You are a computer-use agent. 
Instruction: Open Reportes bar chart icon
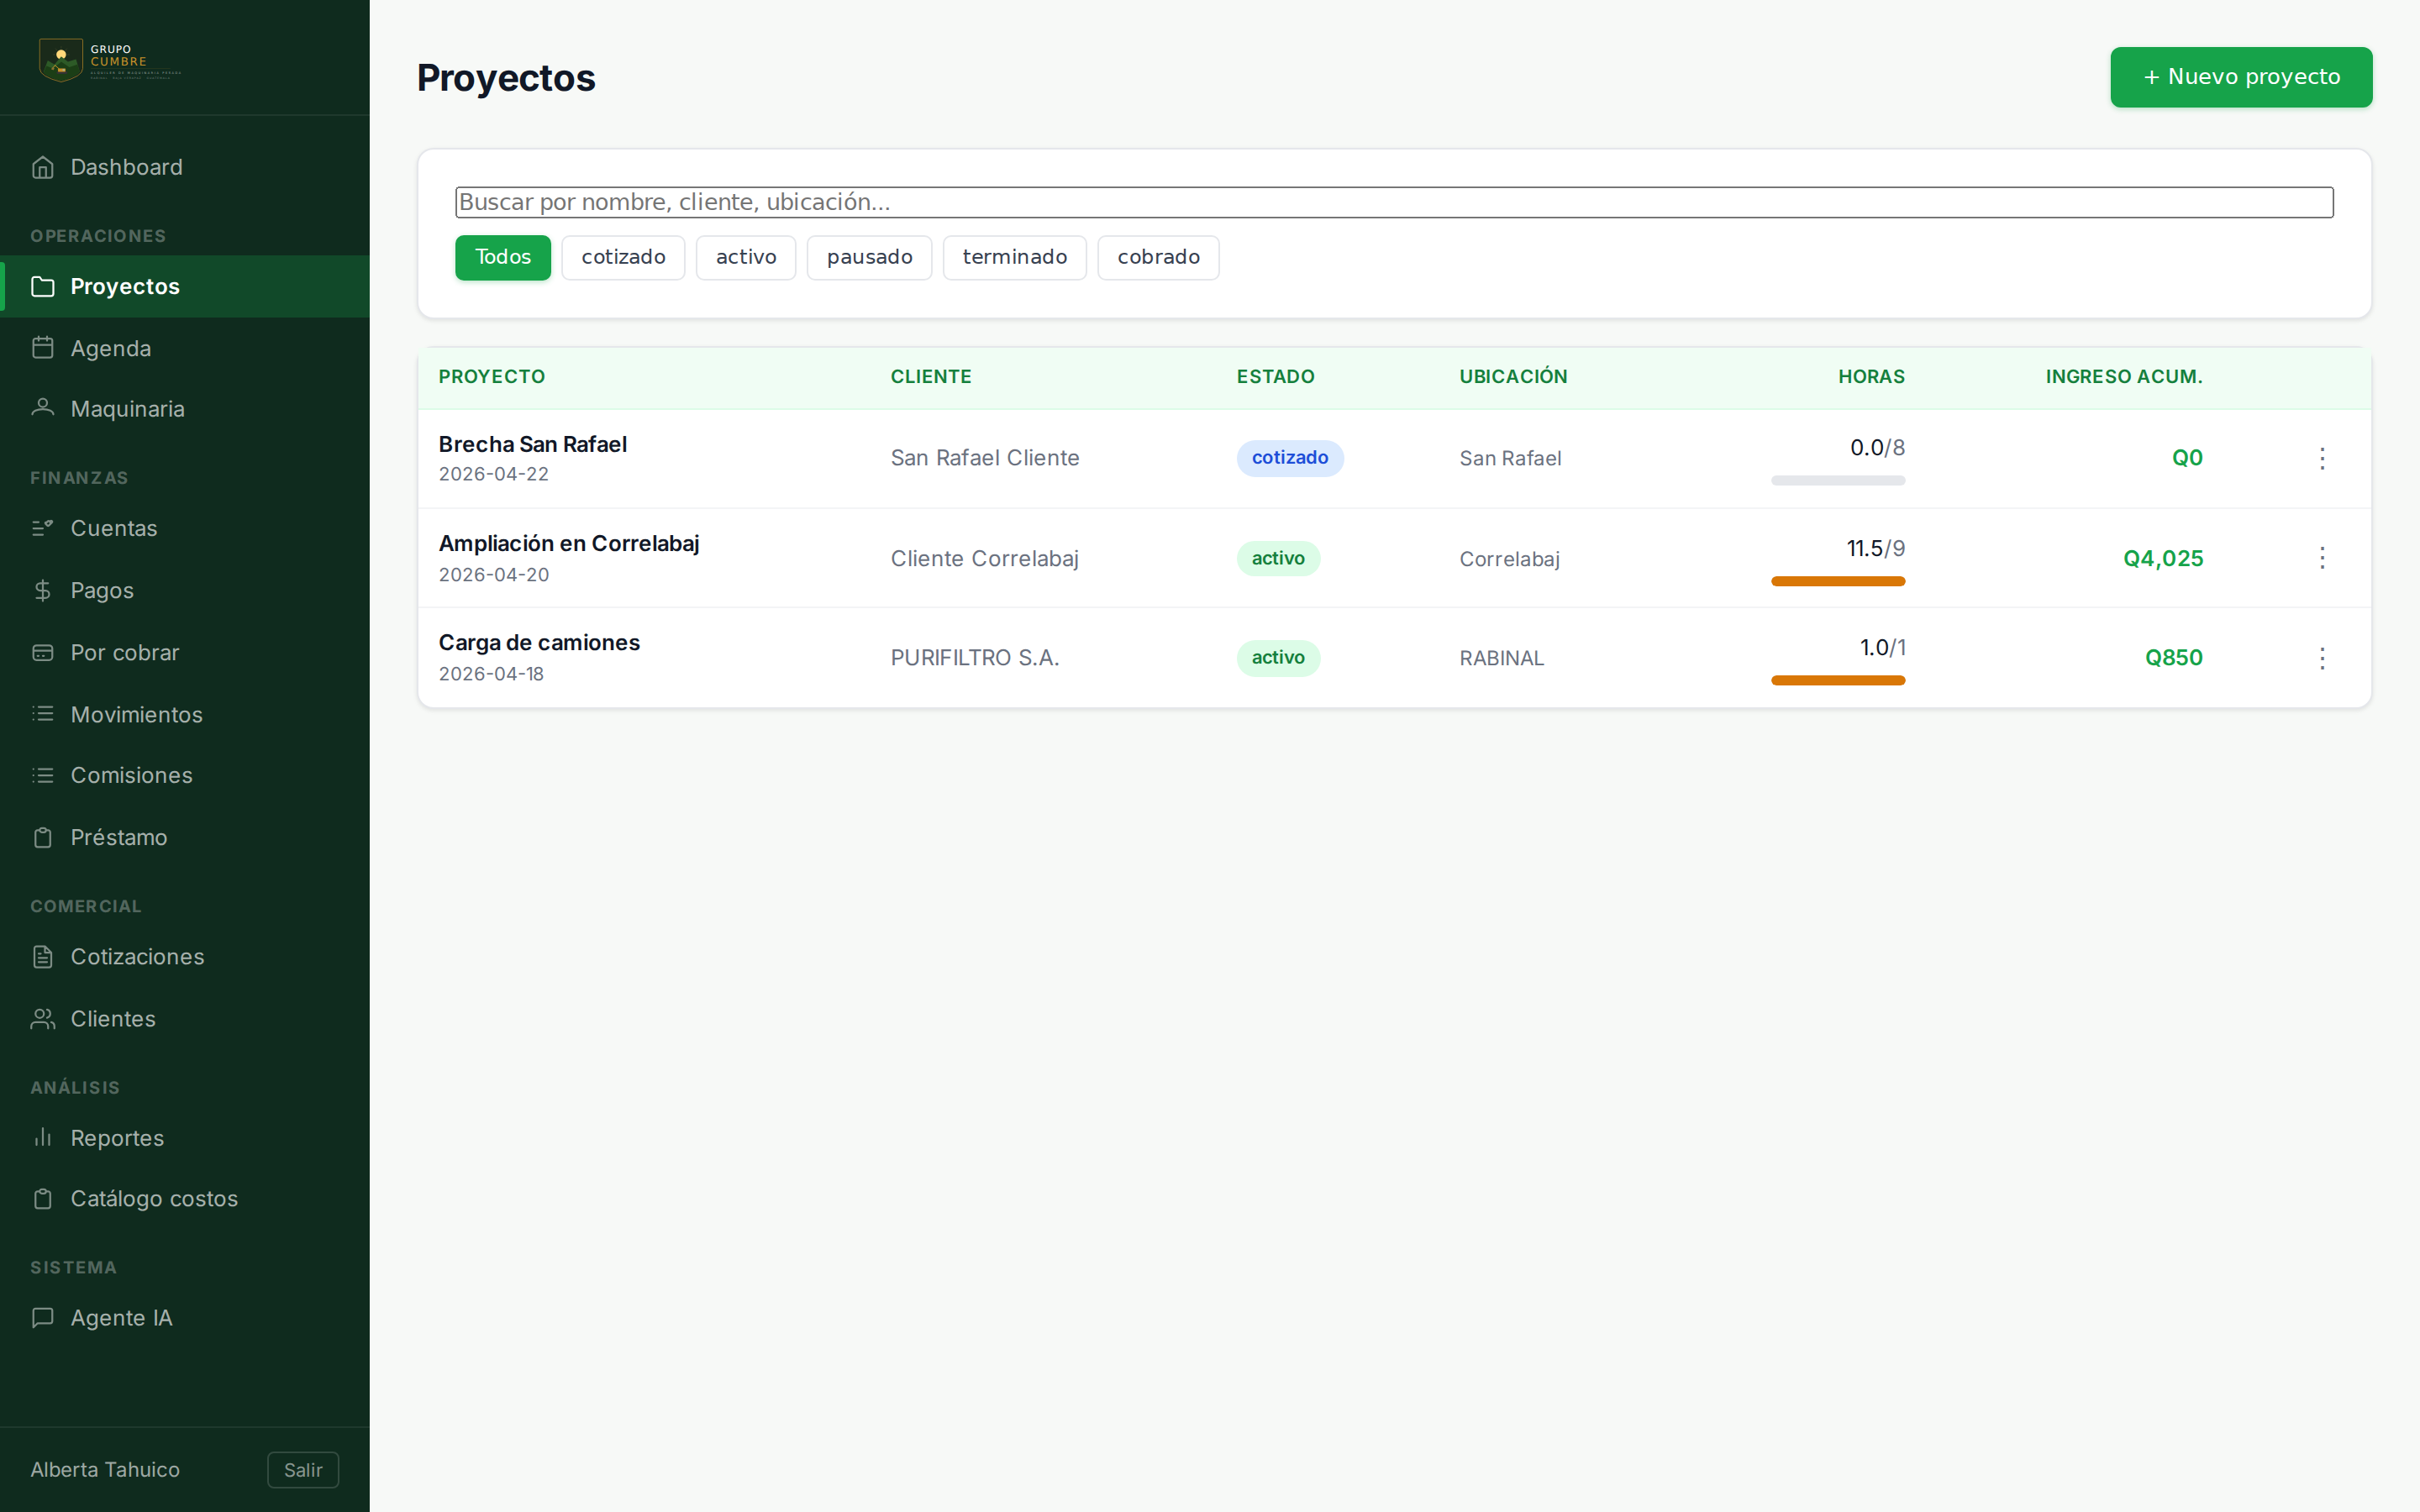[42, 1137]
